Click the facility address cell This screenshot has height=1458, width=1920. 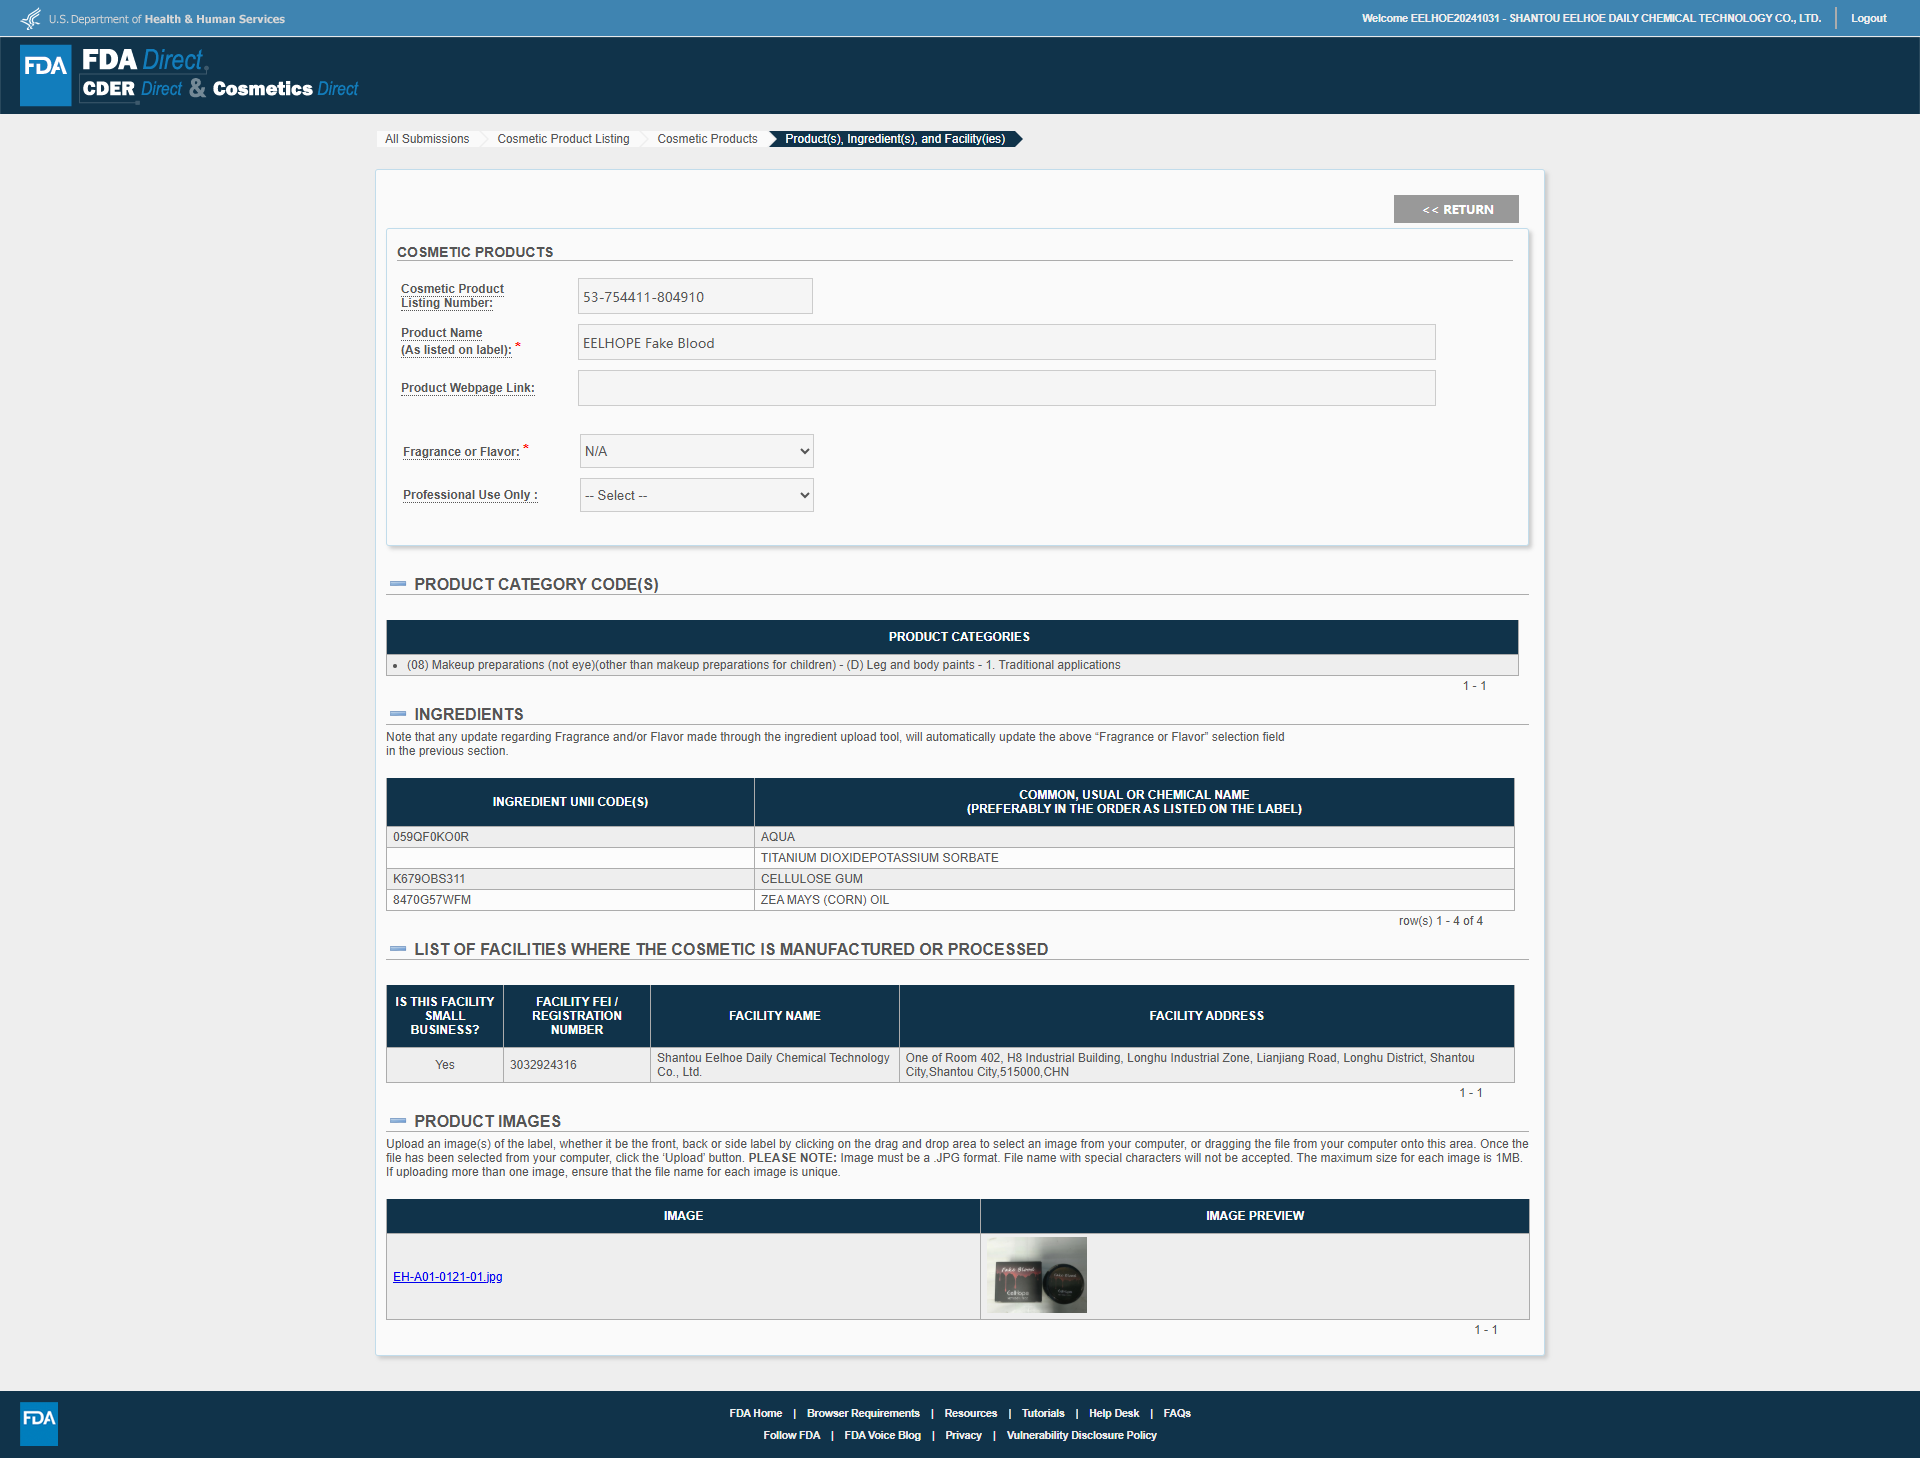point(1207,1065)
